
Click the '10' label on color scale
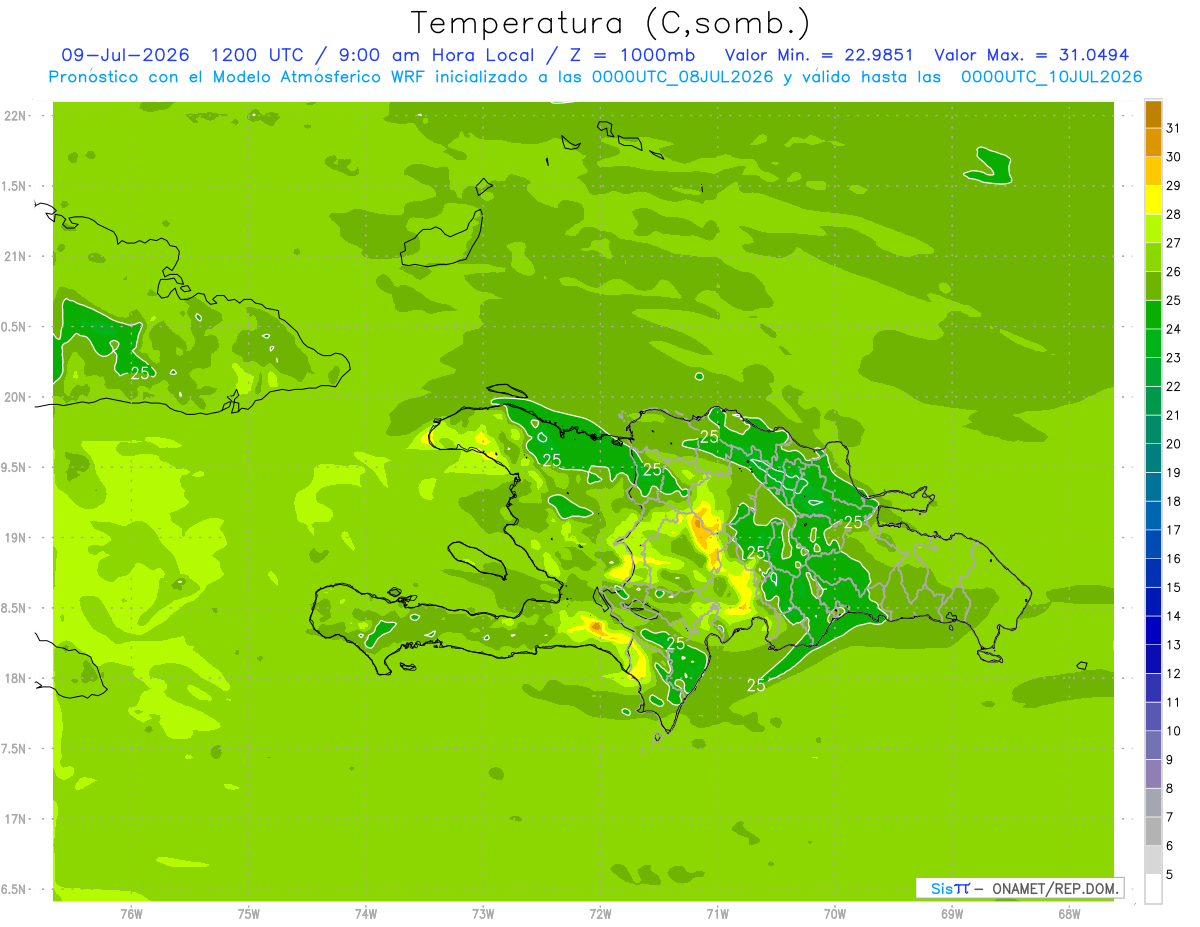(x=1174, y=731)
